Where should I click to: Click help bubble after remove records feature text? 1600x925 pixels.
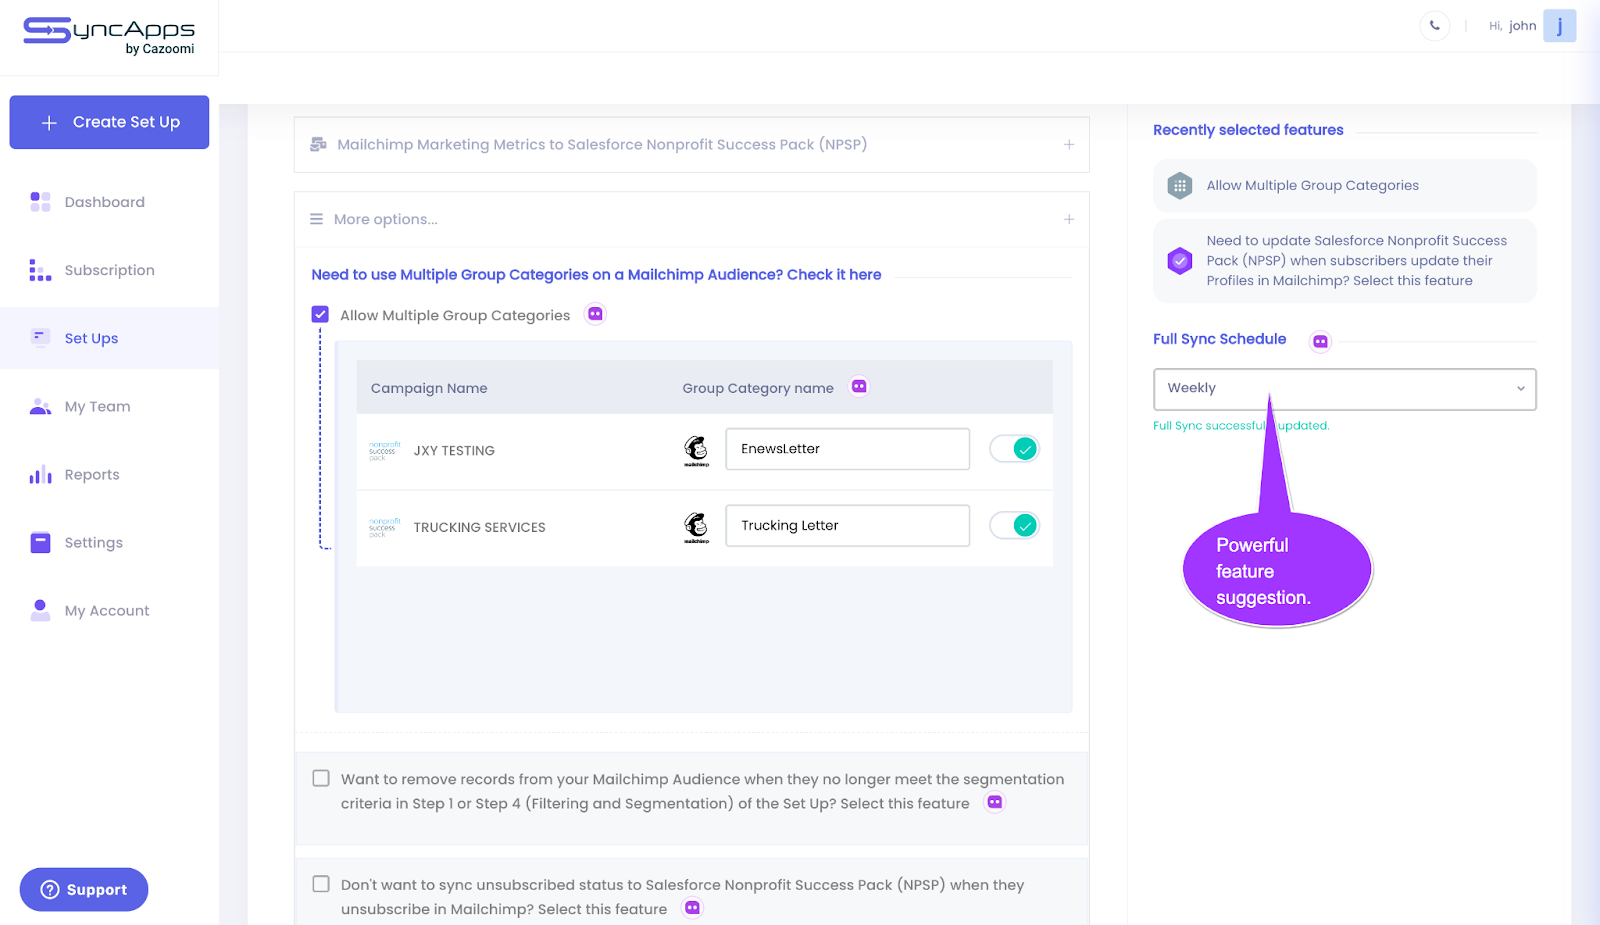click(x=994, y=802)
